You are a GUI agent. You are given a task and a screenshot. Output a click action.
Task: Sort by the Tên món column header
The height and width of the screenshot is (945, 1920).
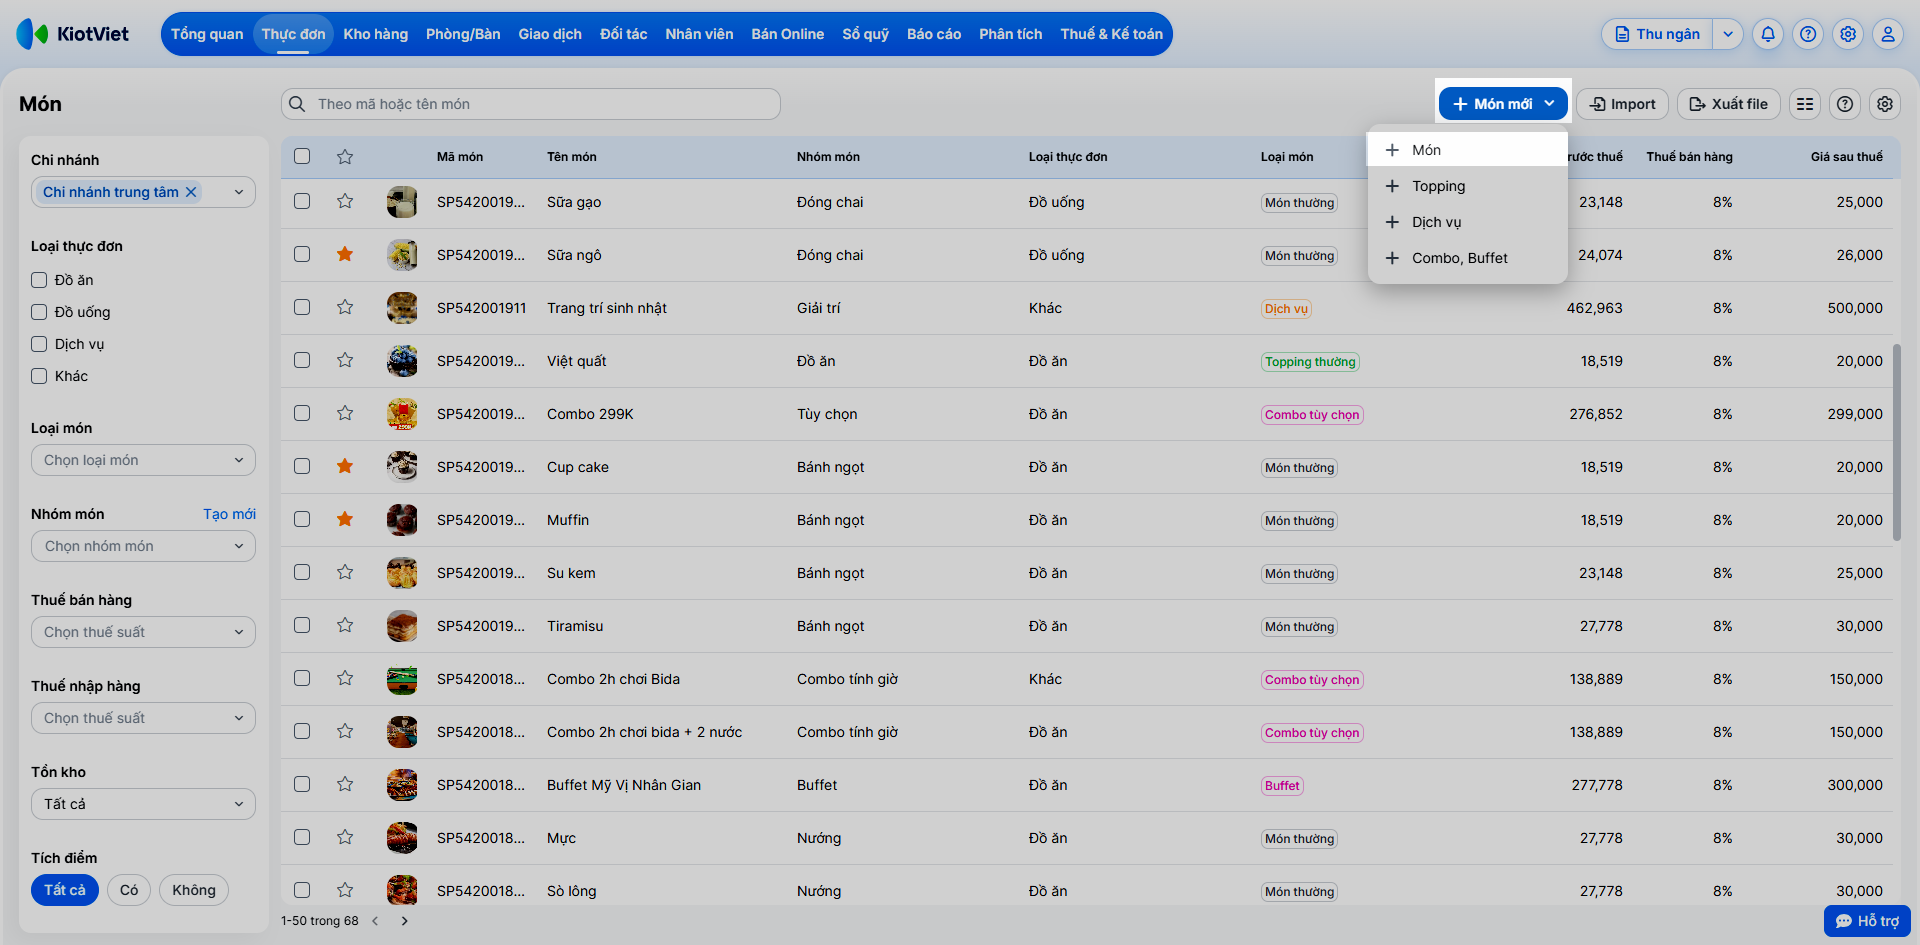click(x=572, y=157)
